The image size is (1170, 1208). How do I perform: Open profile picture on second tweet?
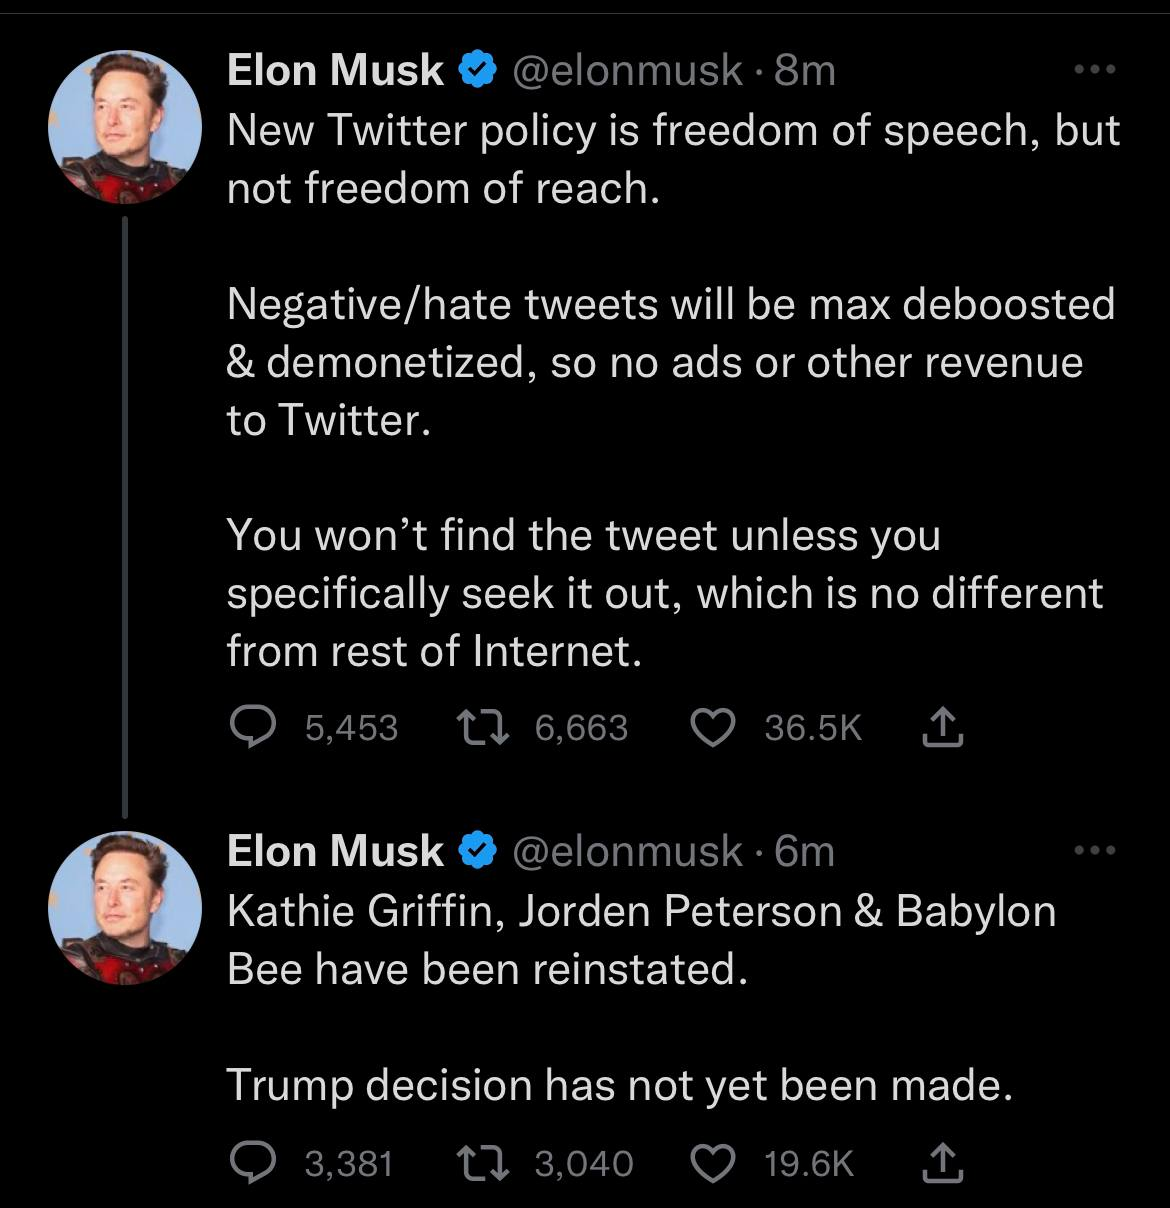(125, 907)
